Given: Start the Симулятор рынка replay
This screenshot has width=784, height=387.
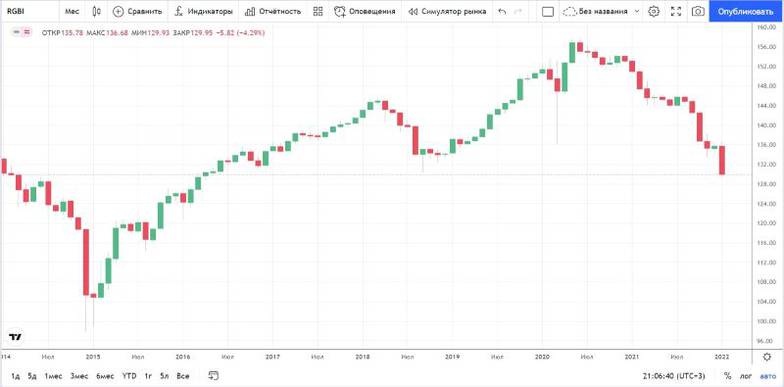Looking at the screenshot, I should (x=447, y=11).
